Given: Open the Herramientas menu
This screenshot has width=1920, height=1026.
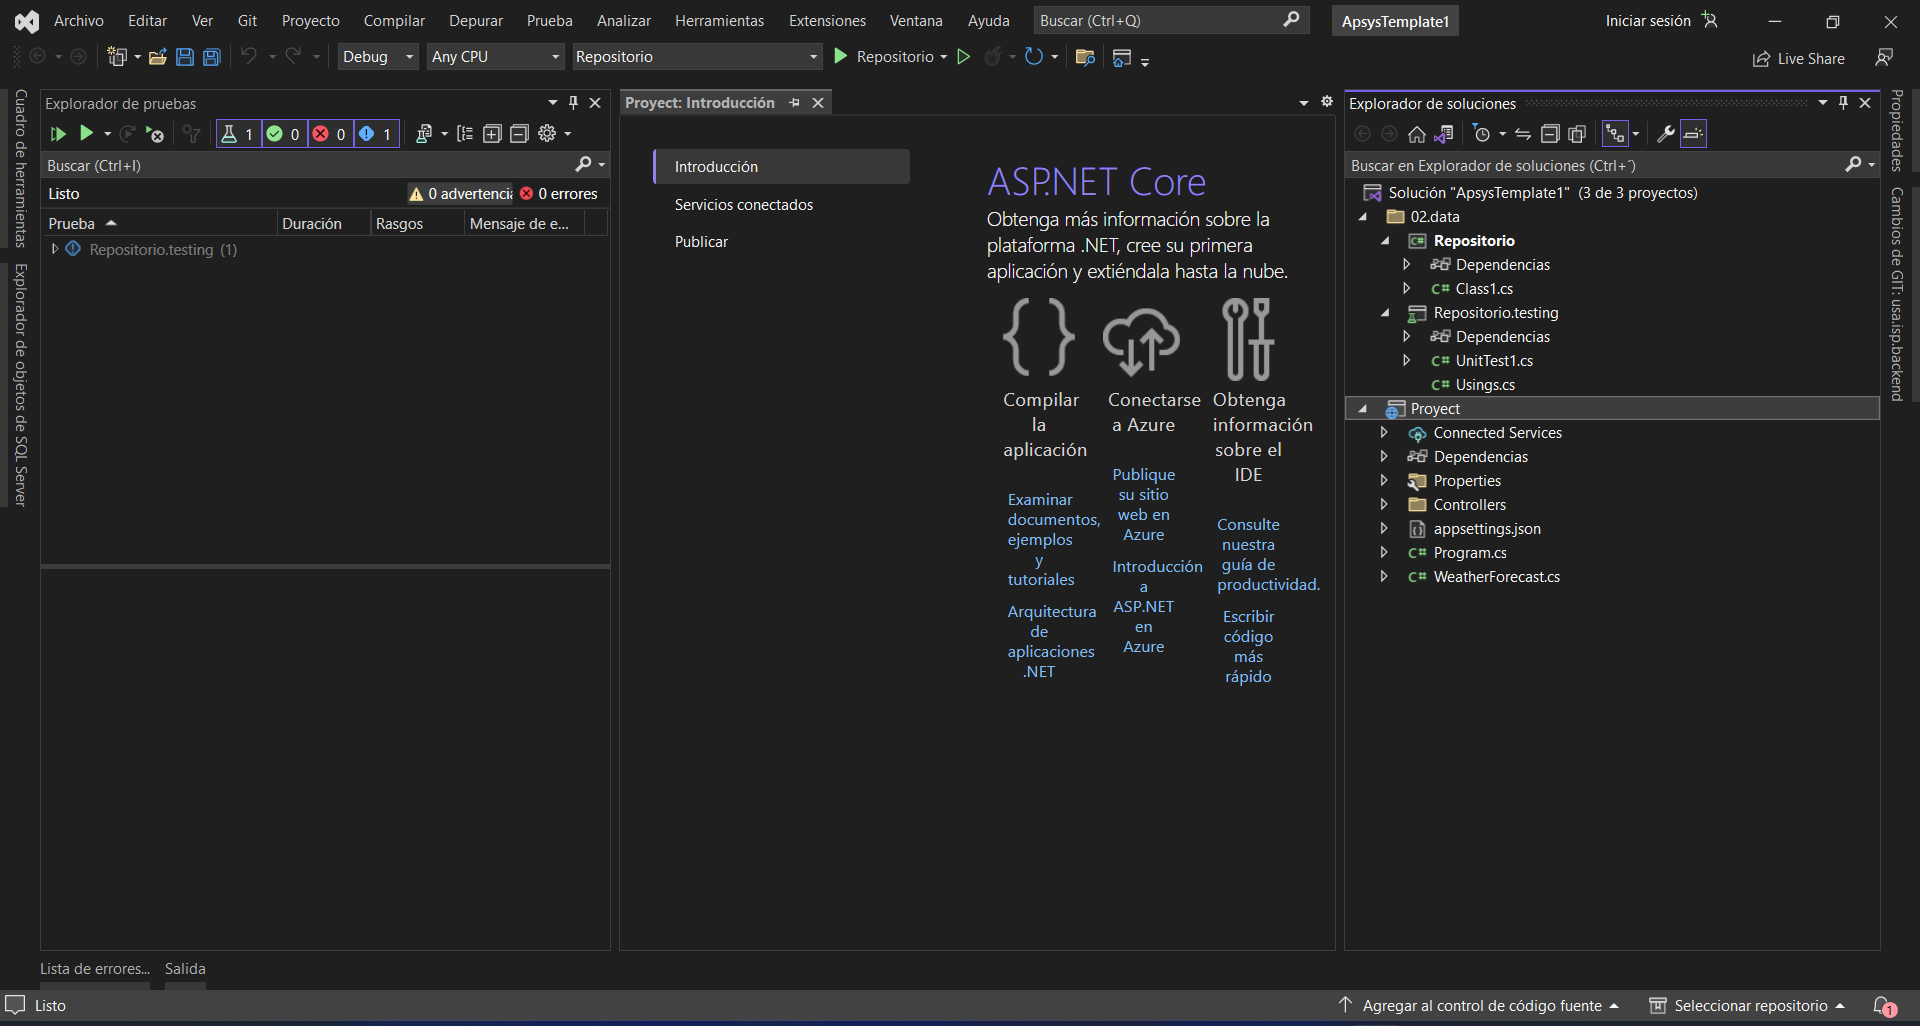Looking at the screenshot, I should pos(719,21).
